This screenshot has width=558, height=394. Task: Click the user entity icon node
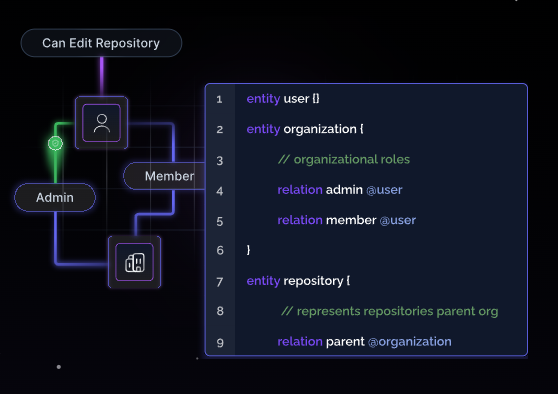(101, 123)
